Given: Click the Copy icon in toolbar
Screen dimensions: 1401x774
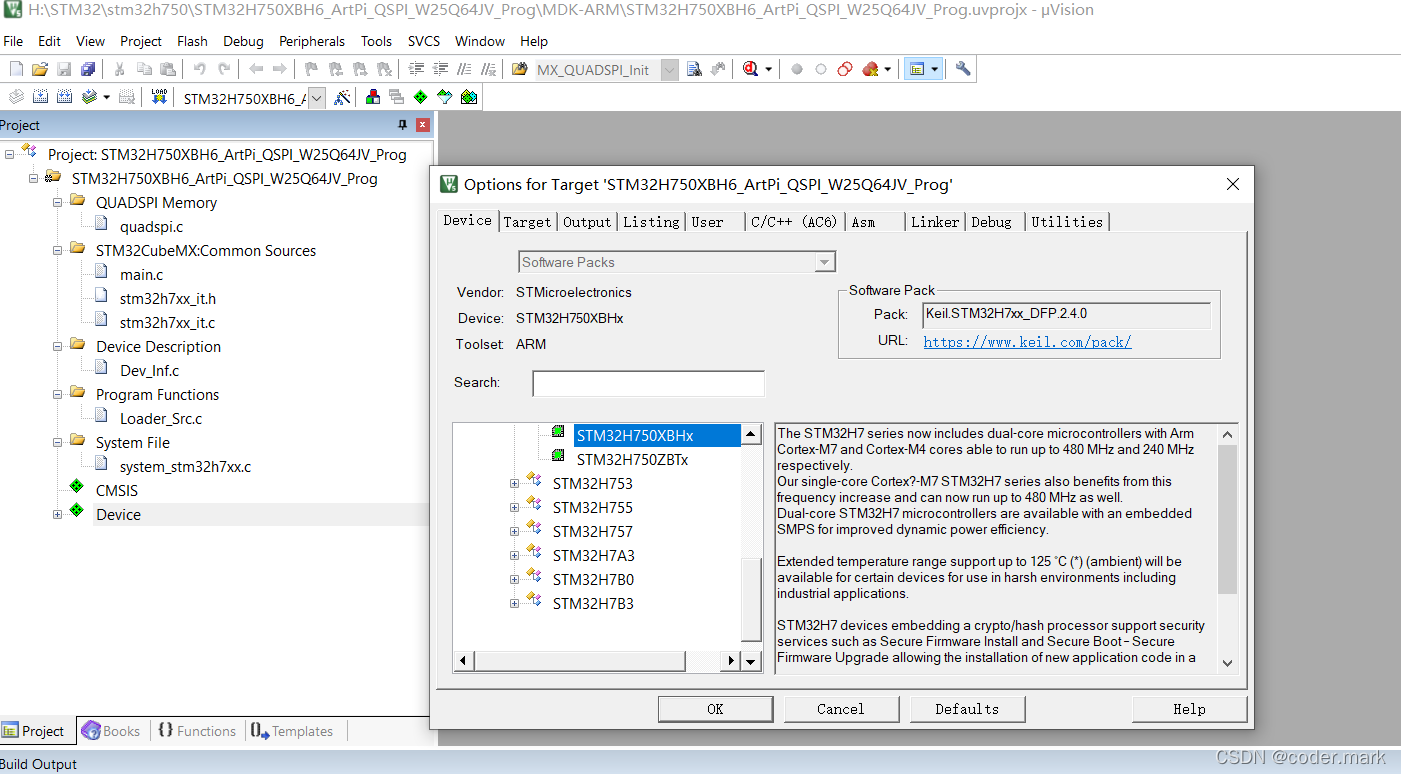Looking at the screenshot, I should tap(143, 69).
